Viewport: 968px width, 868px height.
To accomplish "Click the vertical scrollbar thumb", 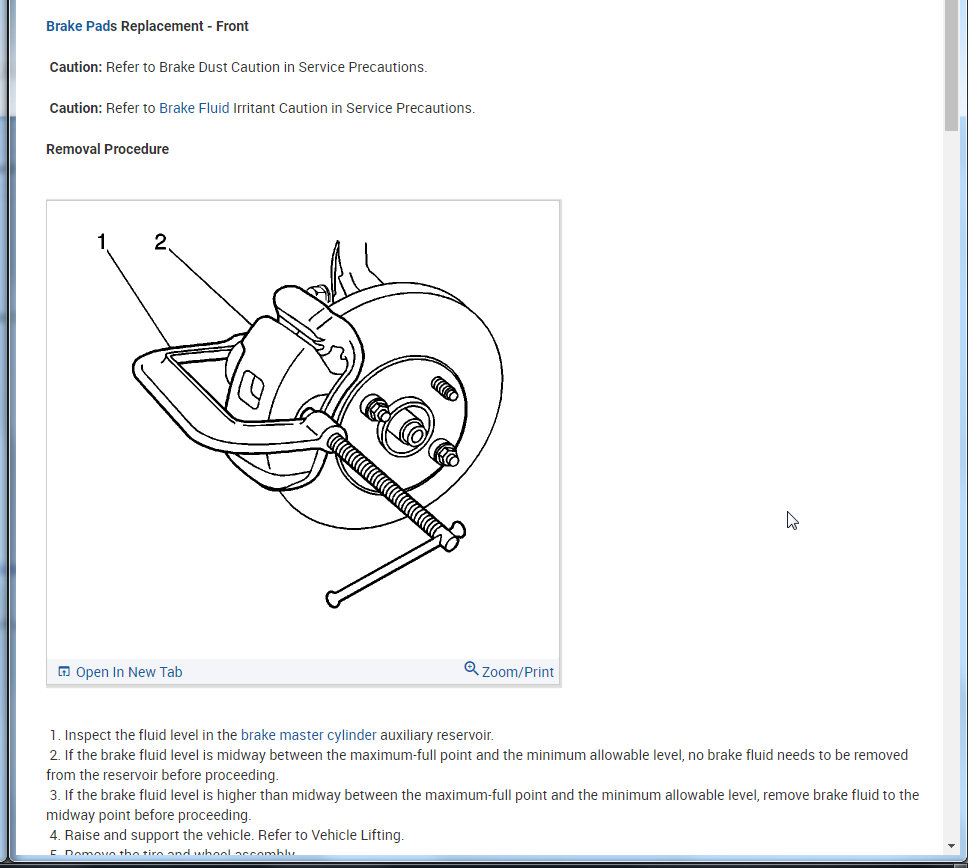I will [x=951, y=65].
